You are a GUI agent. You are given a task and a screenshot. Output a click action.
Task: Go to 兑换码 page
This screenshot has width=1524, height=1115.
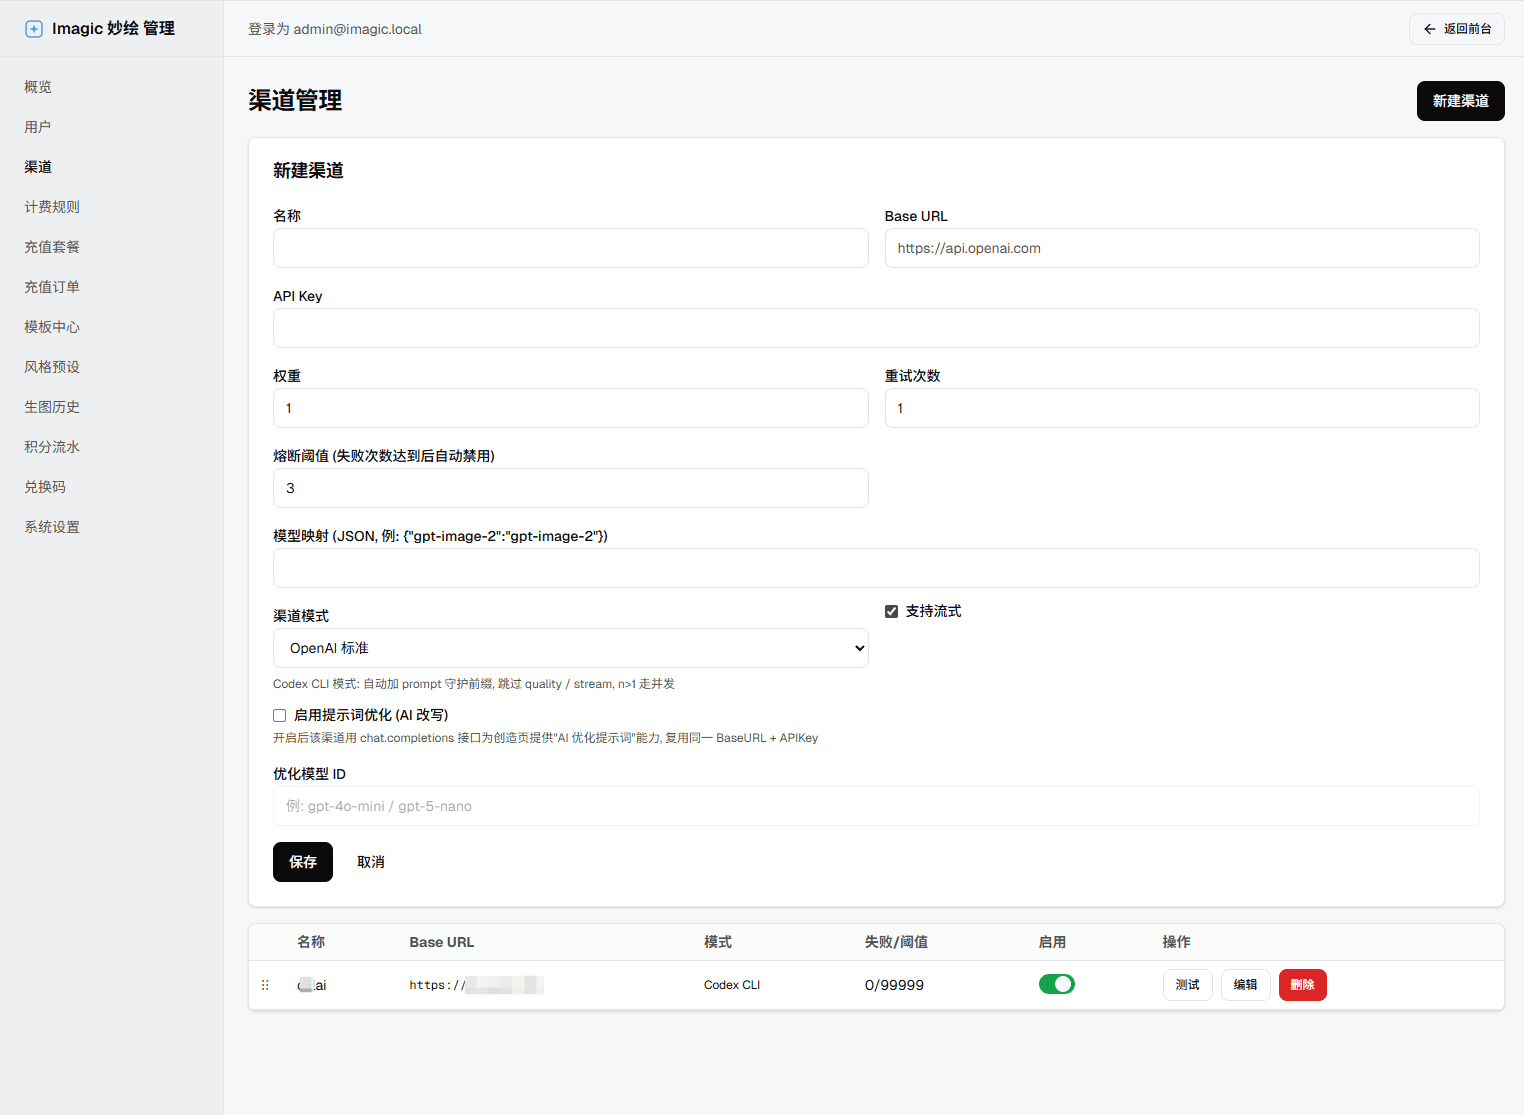(x=45, y=487)
